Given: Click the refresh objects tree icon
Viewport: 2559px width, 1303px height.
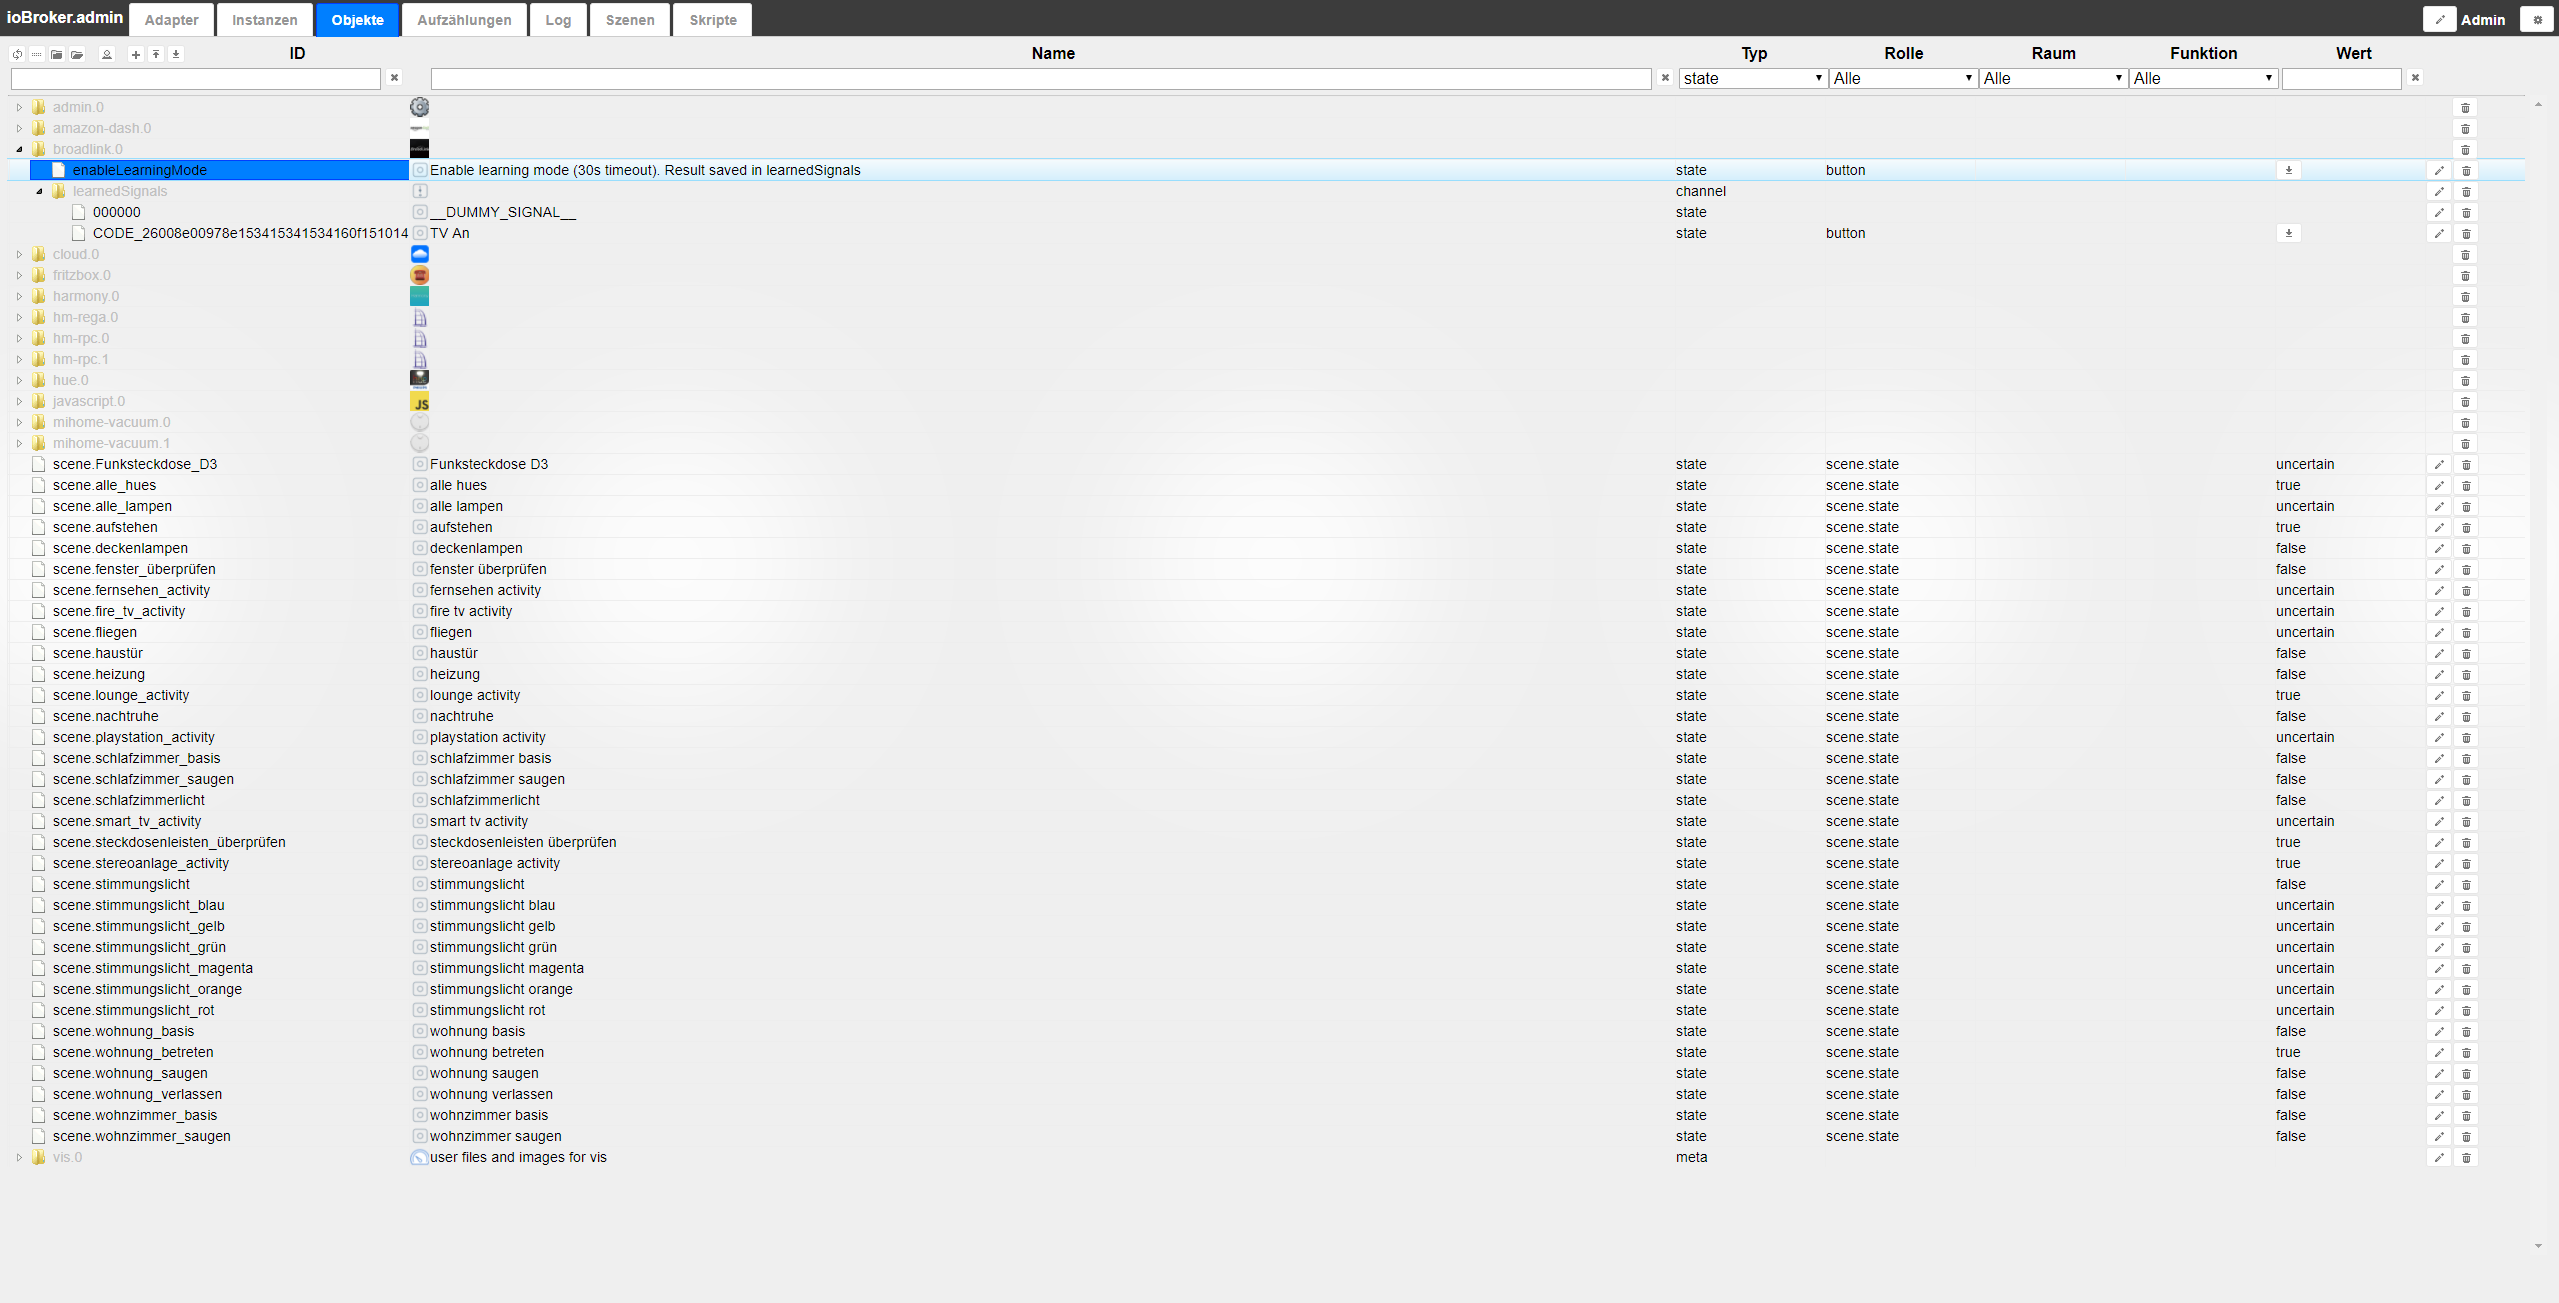Looking at the screenshot, I should 17,54.
